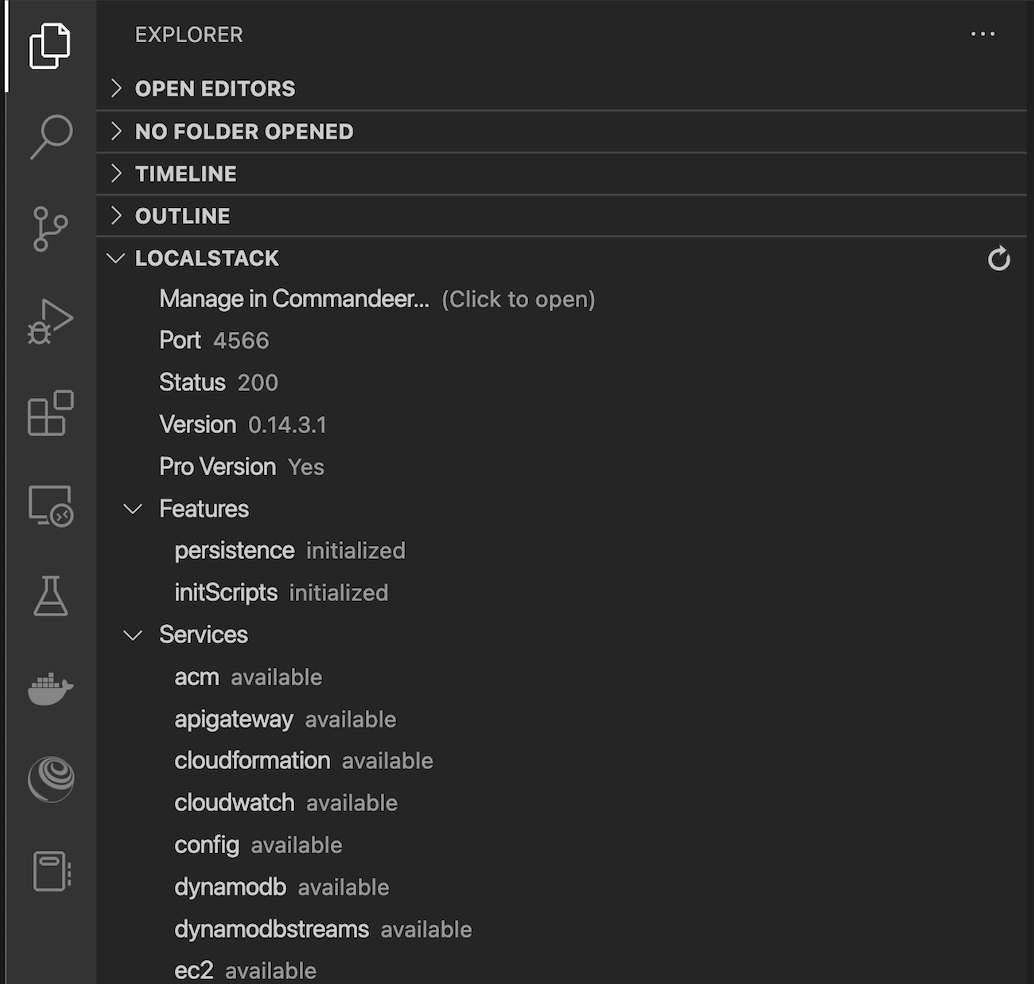Image resolution: width=1034 pixels, height=984 pixels.
Task: Select the persistence initialized item
Action: coord(561,551)
